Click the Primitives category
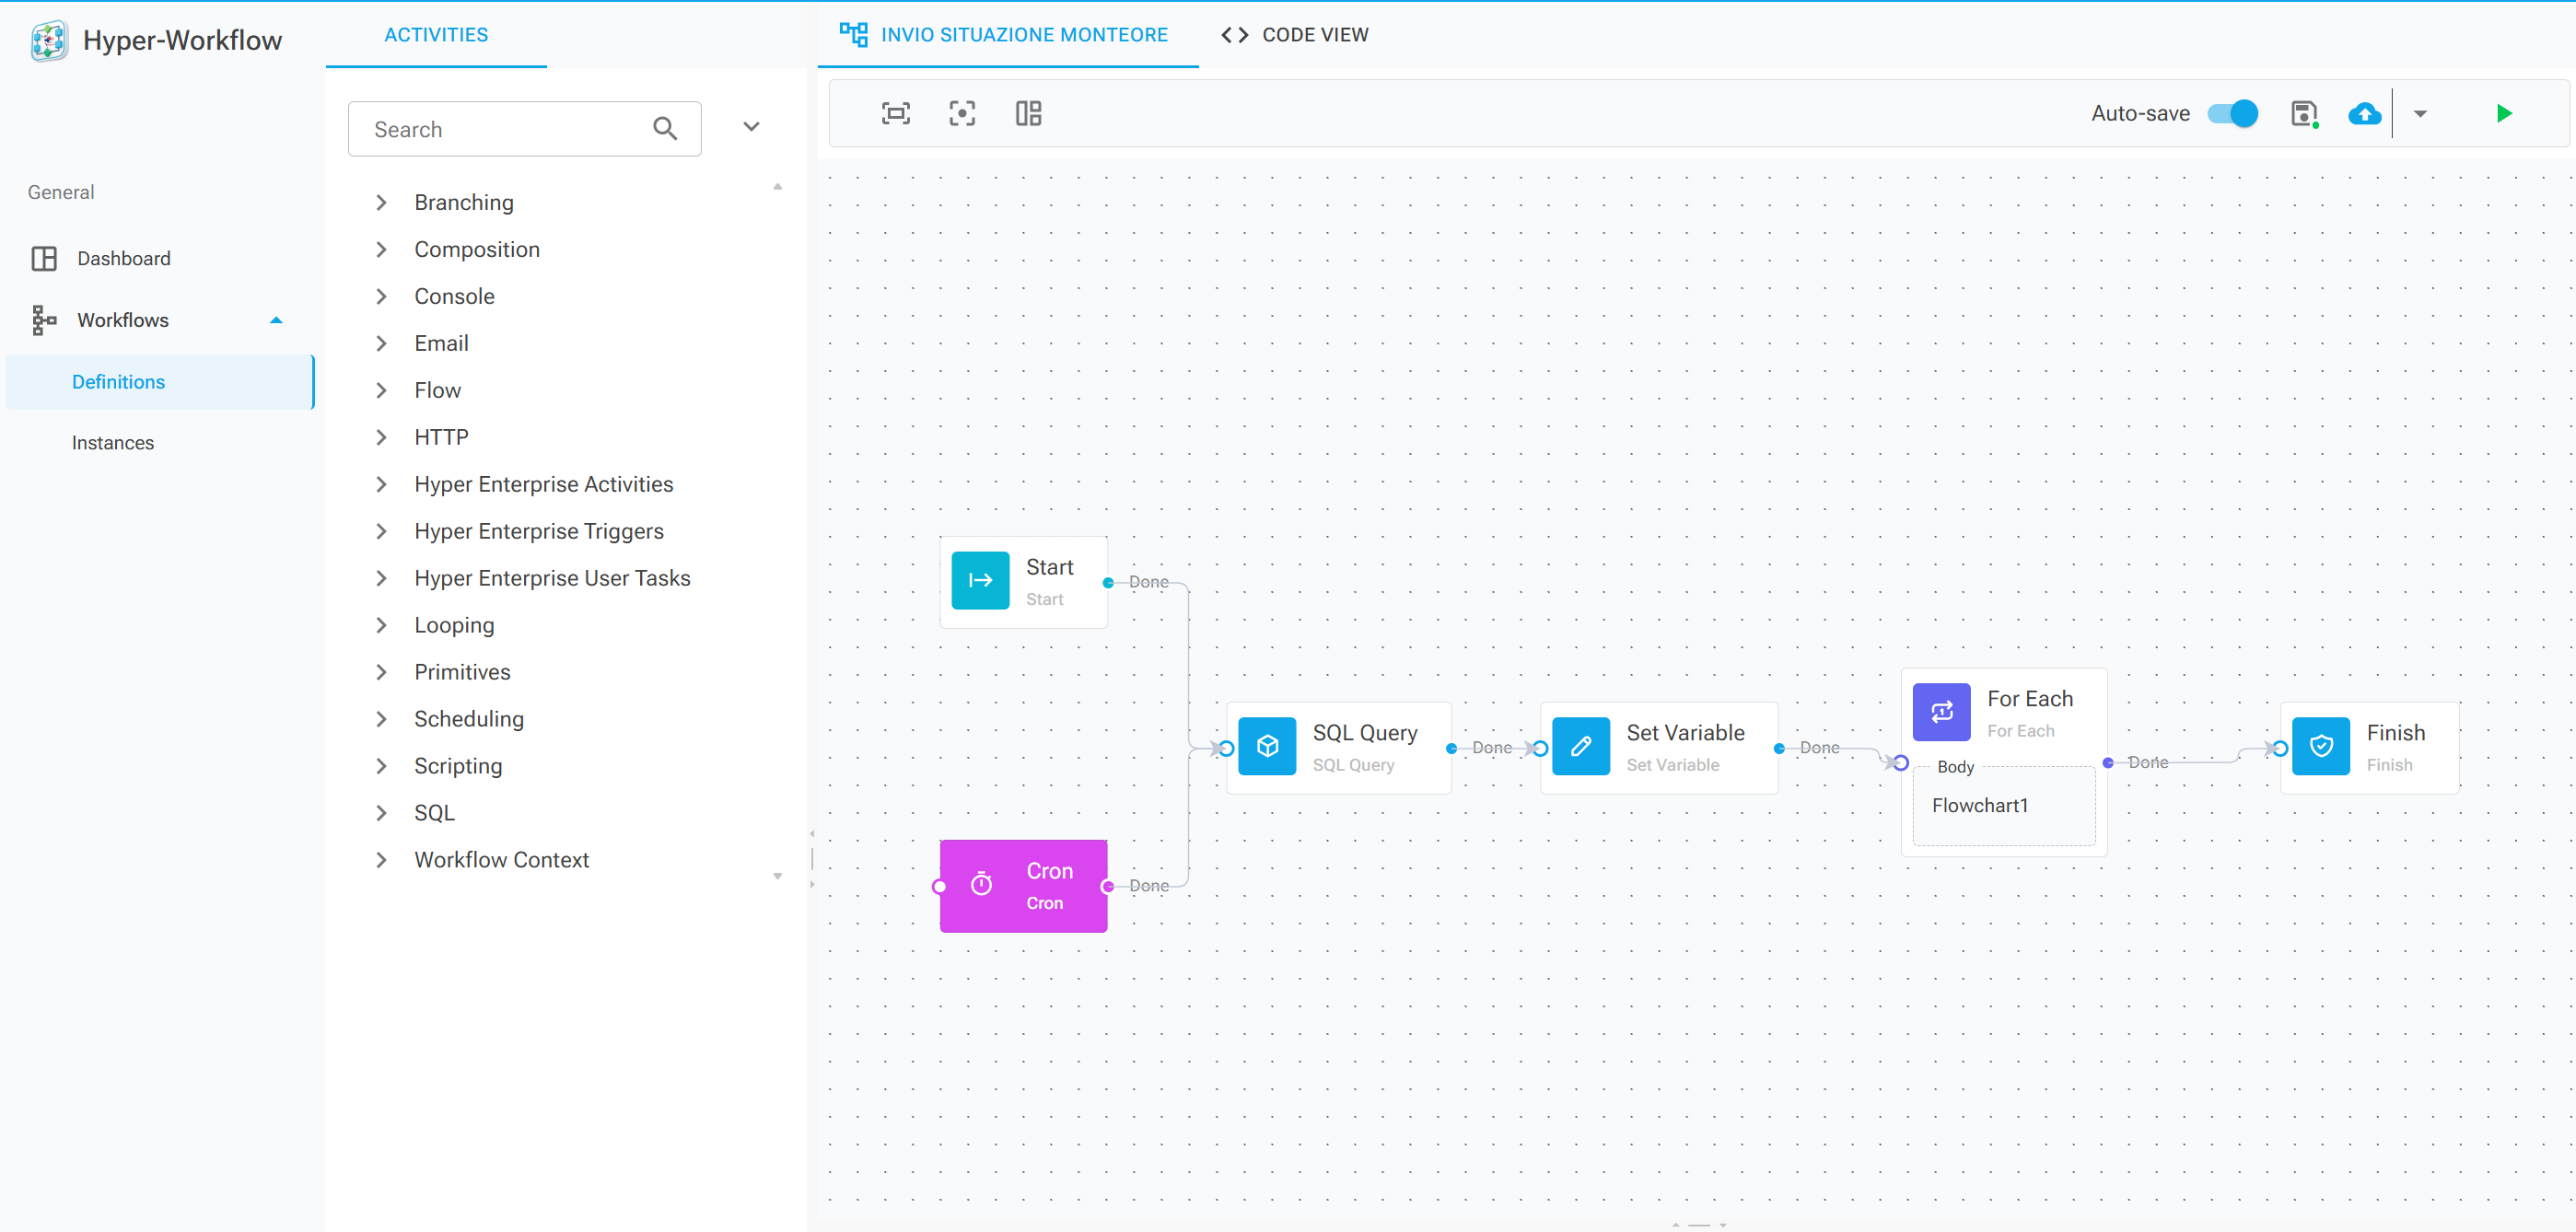Viewport: 2576px width, 1232px height. point(462,672)
